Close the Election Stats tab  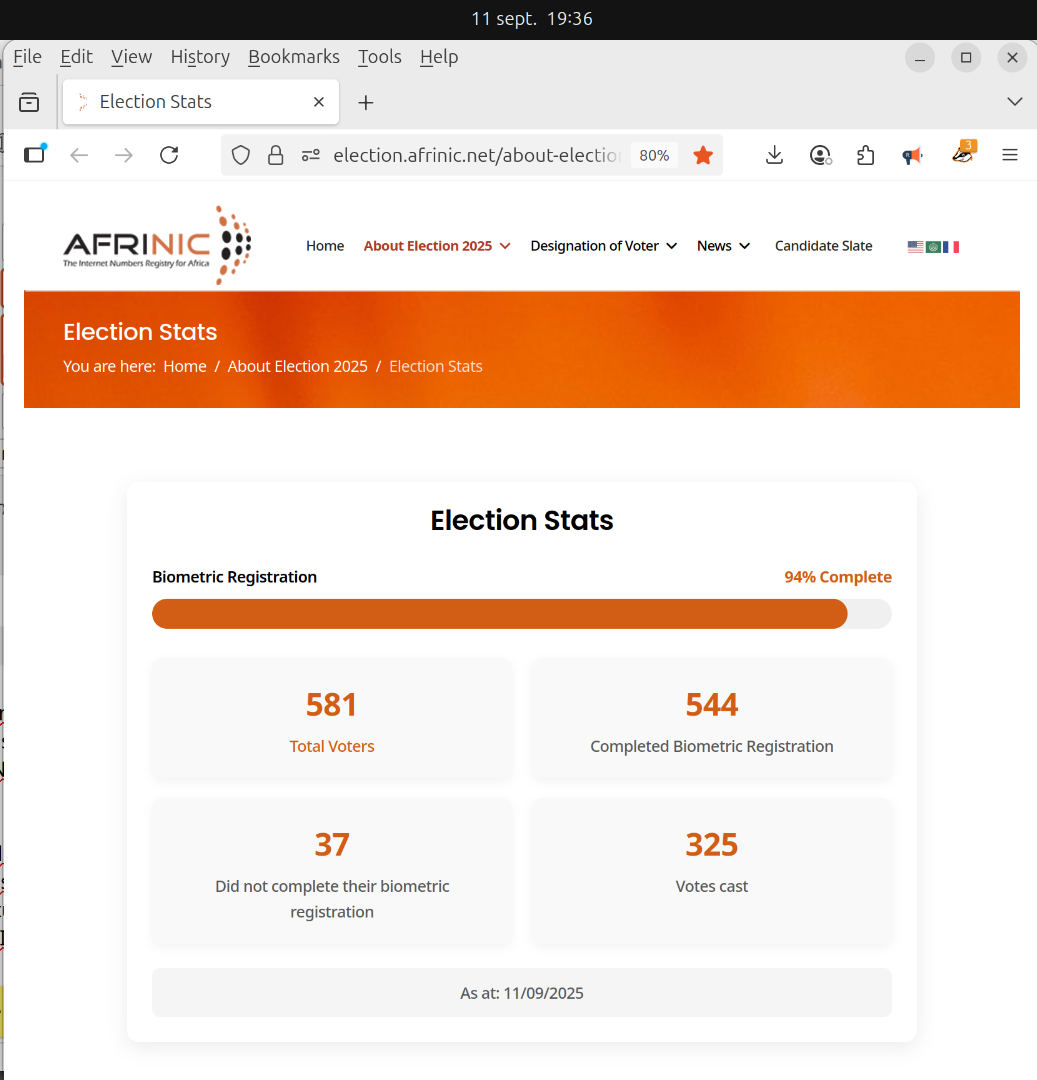pyautogui.click(x=319, y=102)
